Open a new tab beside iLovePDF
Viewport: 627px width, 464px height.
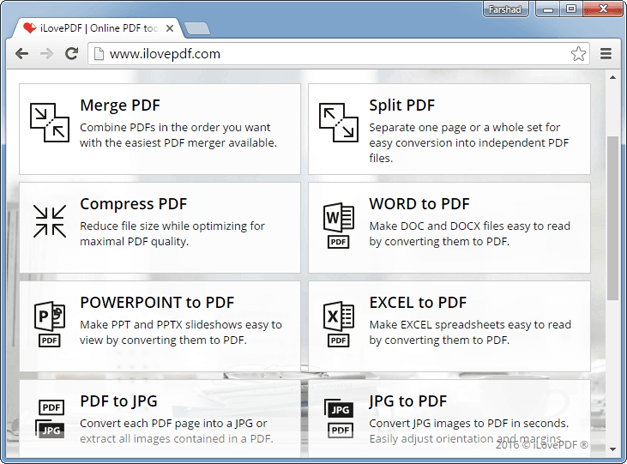(197, 28)
